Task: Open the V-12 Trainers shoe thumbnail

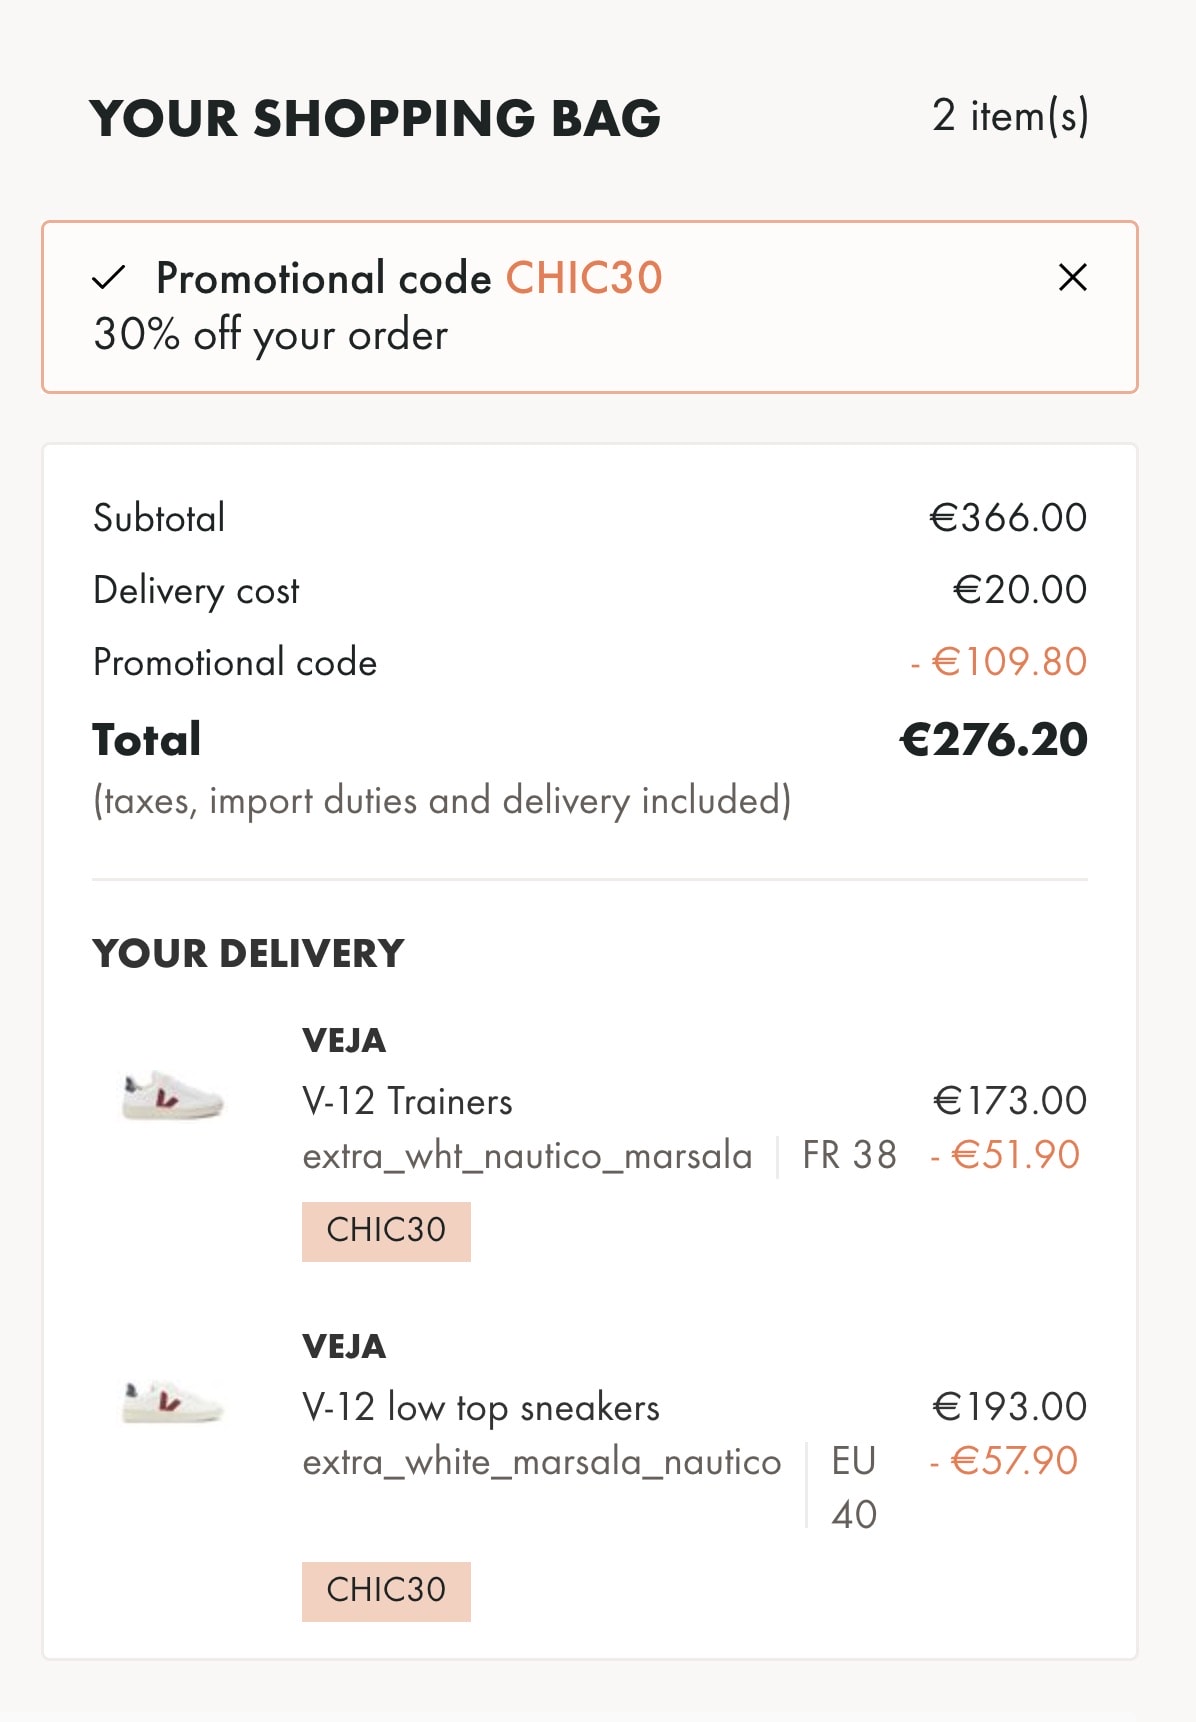Action: click(x=172, y=1095)
